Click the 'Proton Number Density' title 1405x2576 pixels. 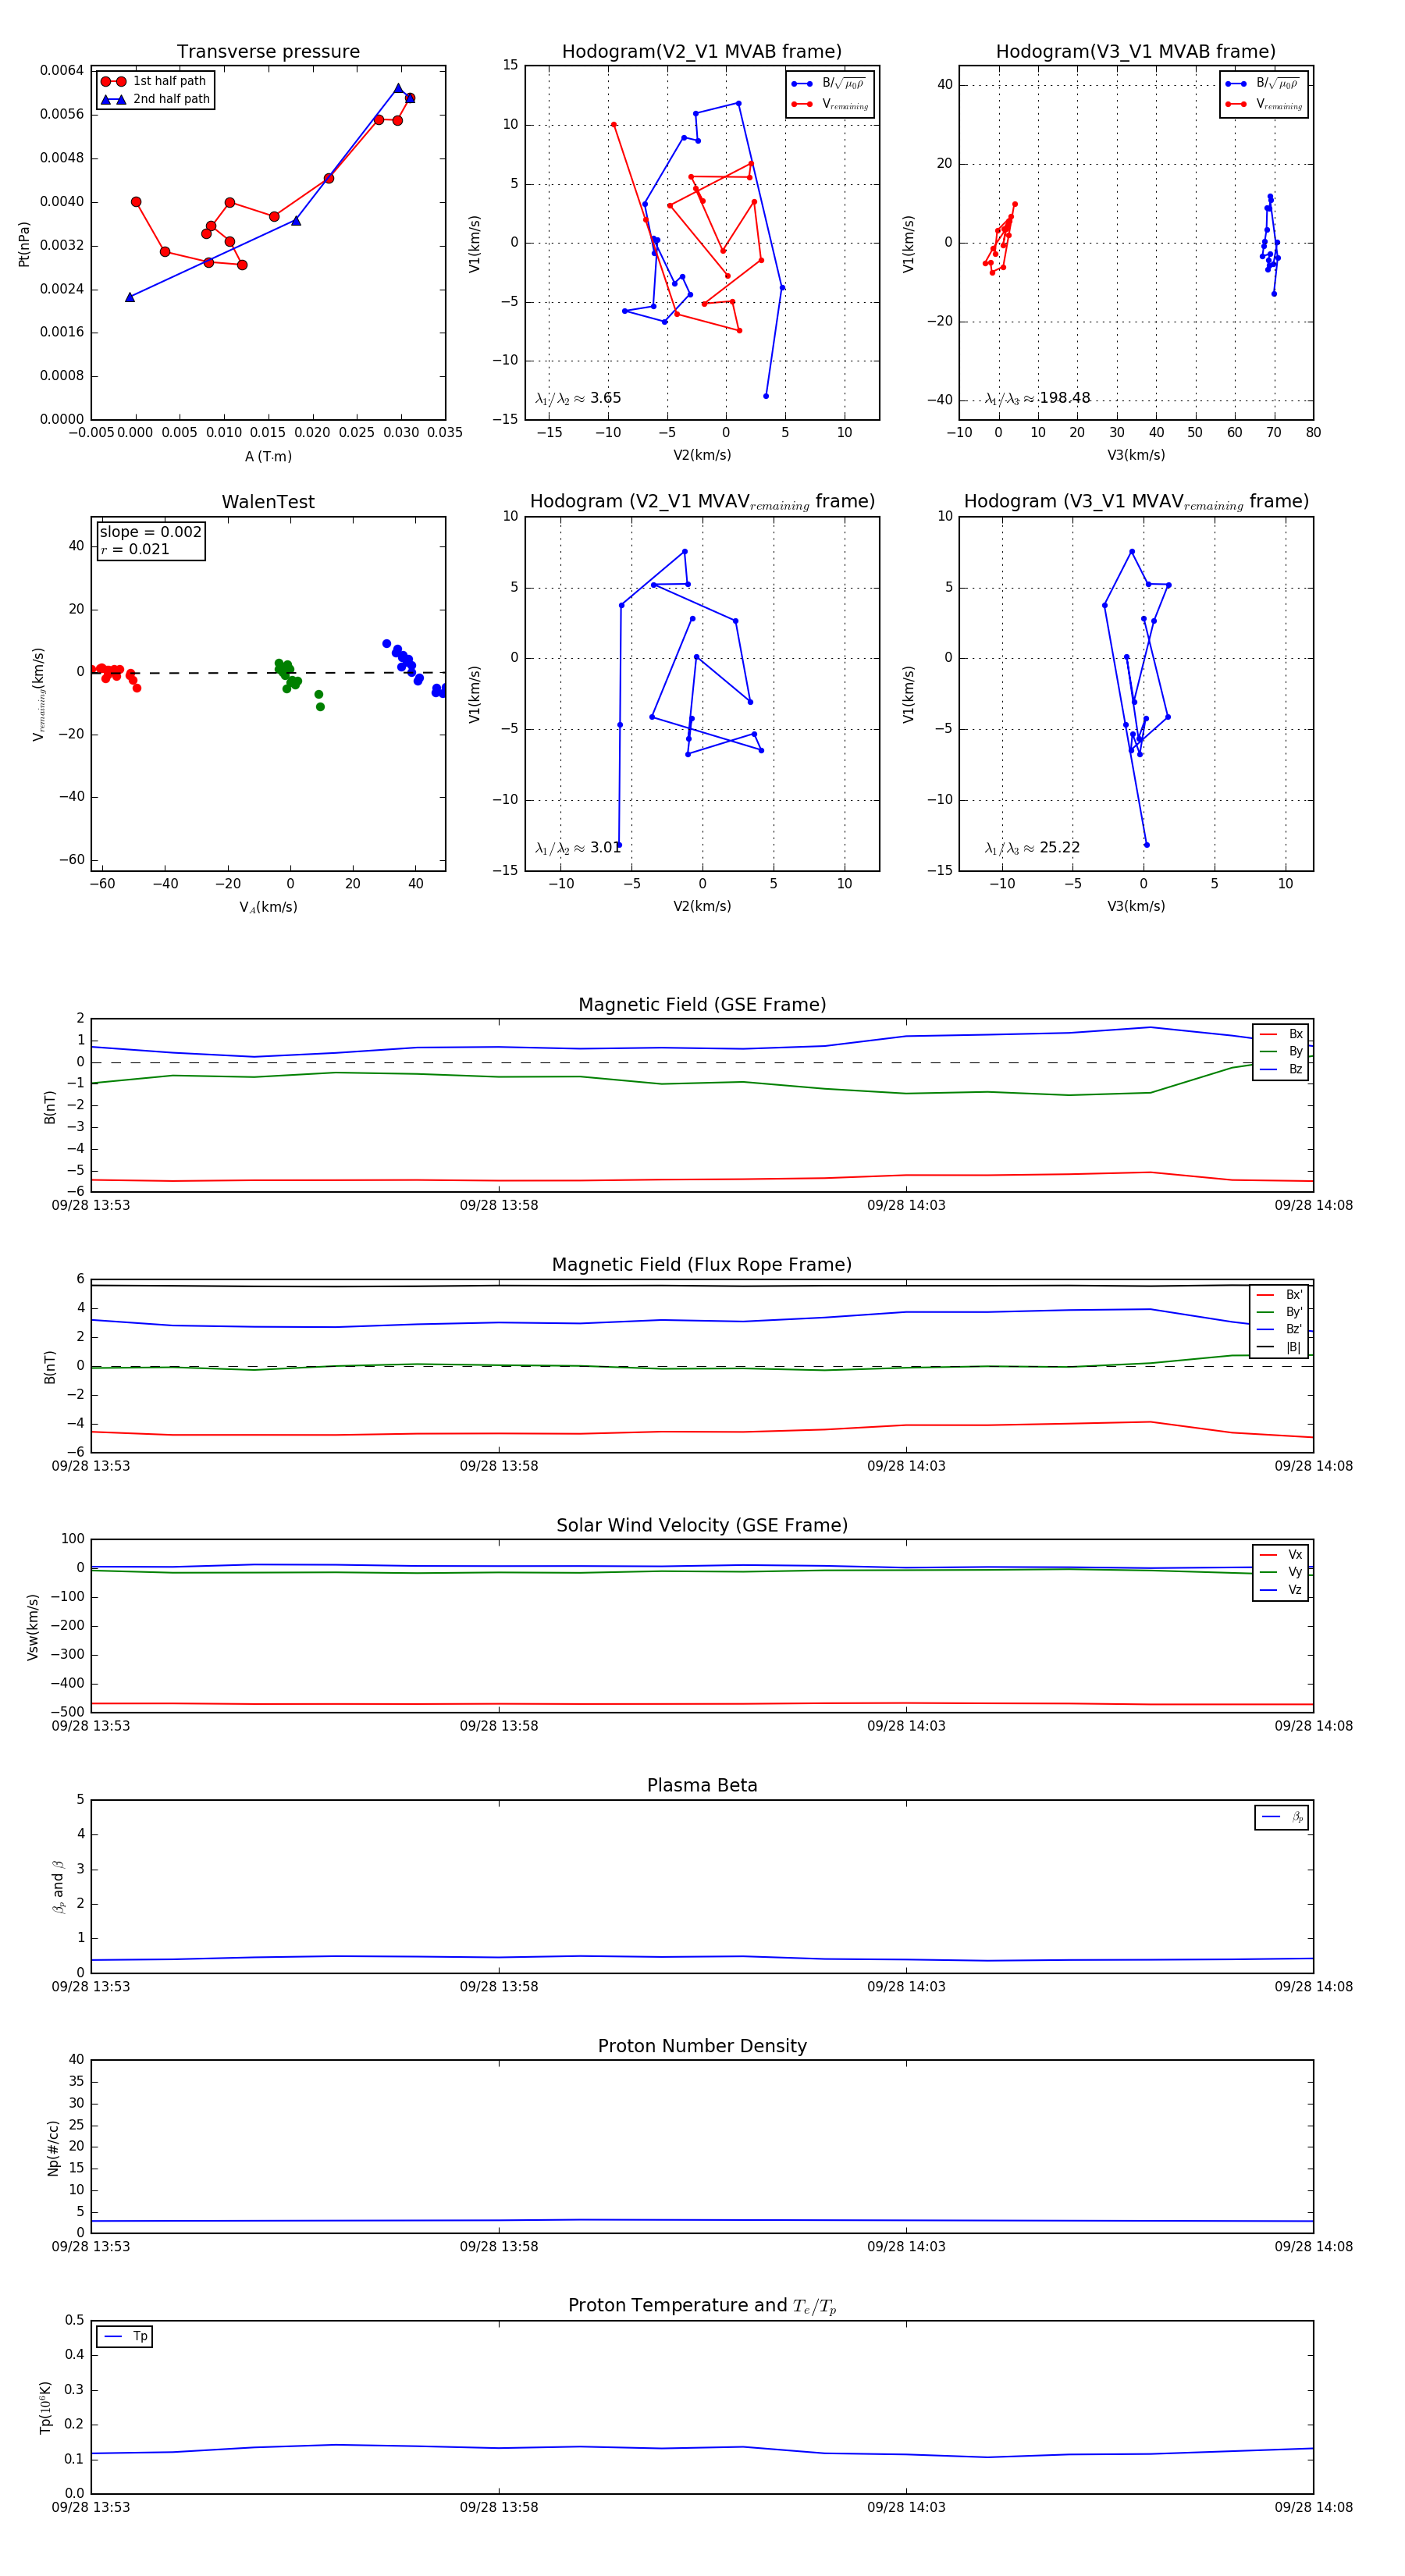[x=702, y=2045]
